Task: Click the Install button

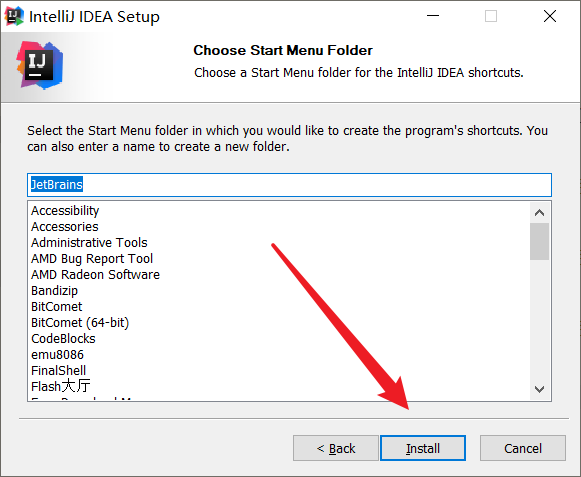Action: tap(423, 448)
